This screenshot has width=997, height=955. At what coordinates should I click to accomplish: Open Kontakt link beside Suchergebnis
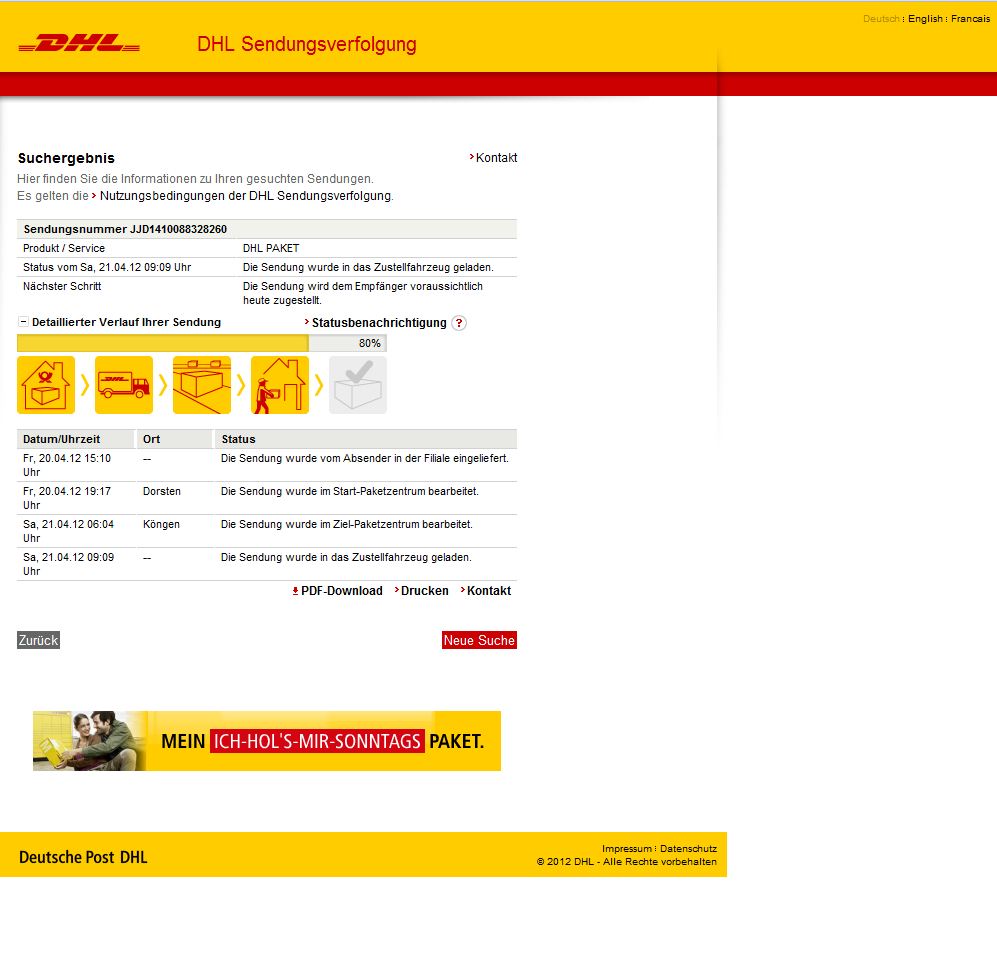coord(493,158)
